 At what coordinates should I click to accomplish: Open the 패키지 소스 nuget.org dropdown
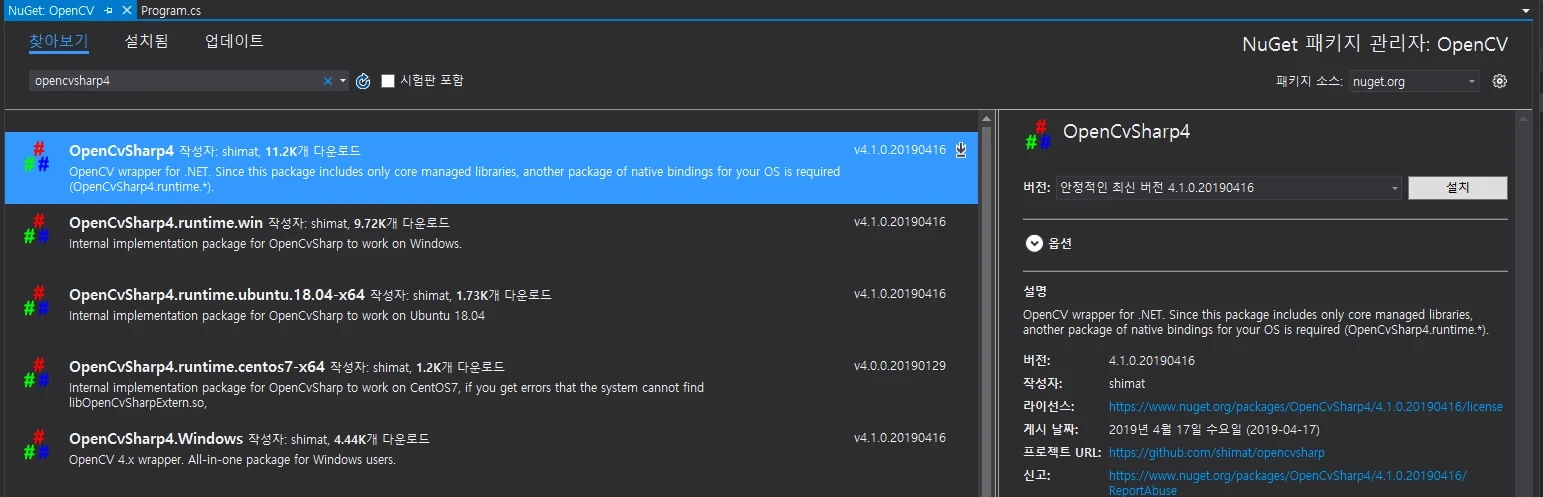pos(1414,82)
